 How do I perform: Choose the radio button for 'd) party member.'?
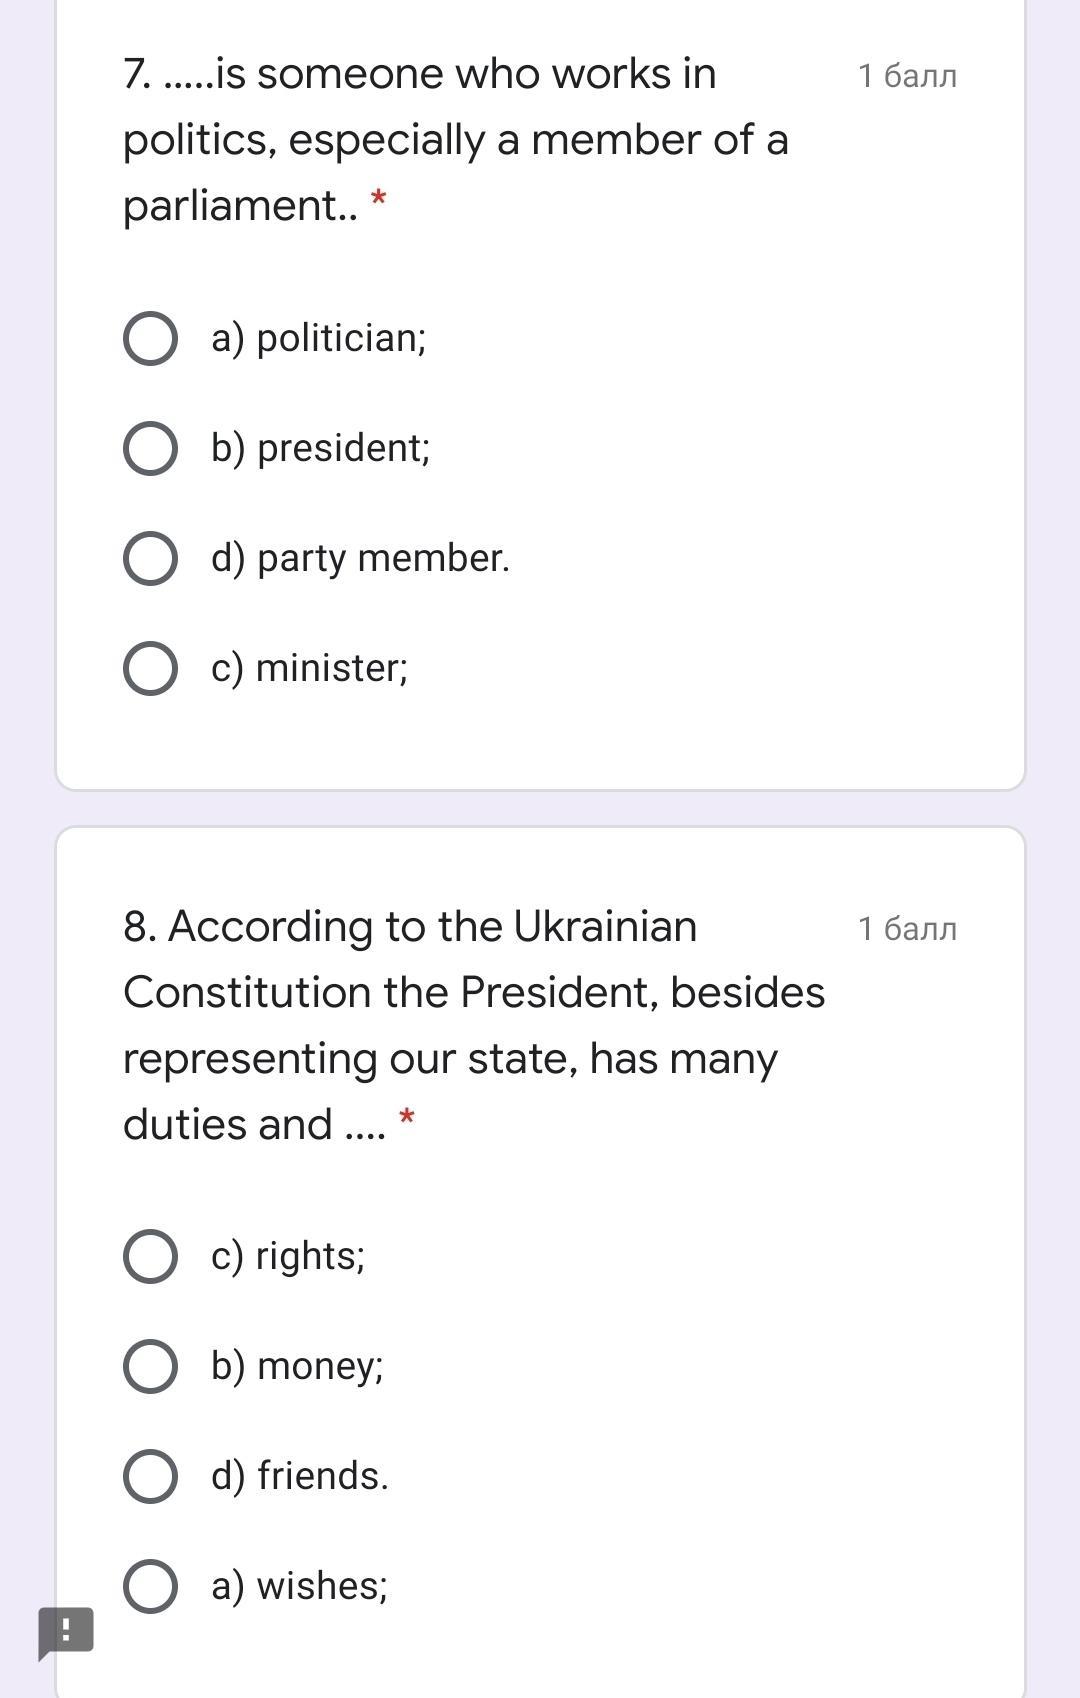[x=151, y=558]
